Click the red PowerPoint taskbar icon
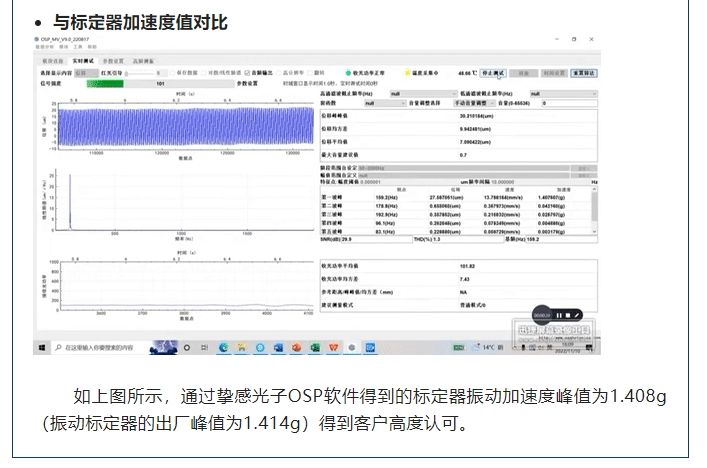 coord(296,347)
